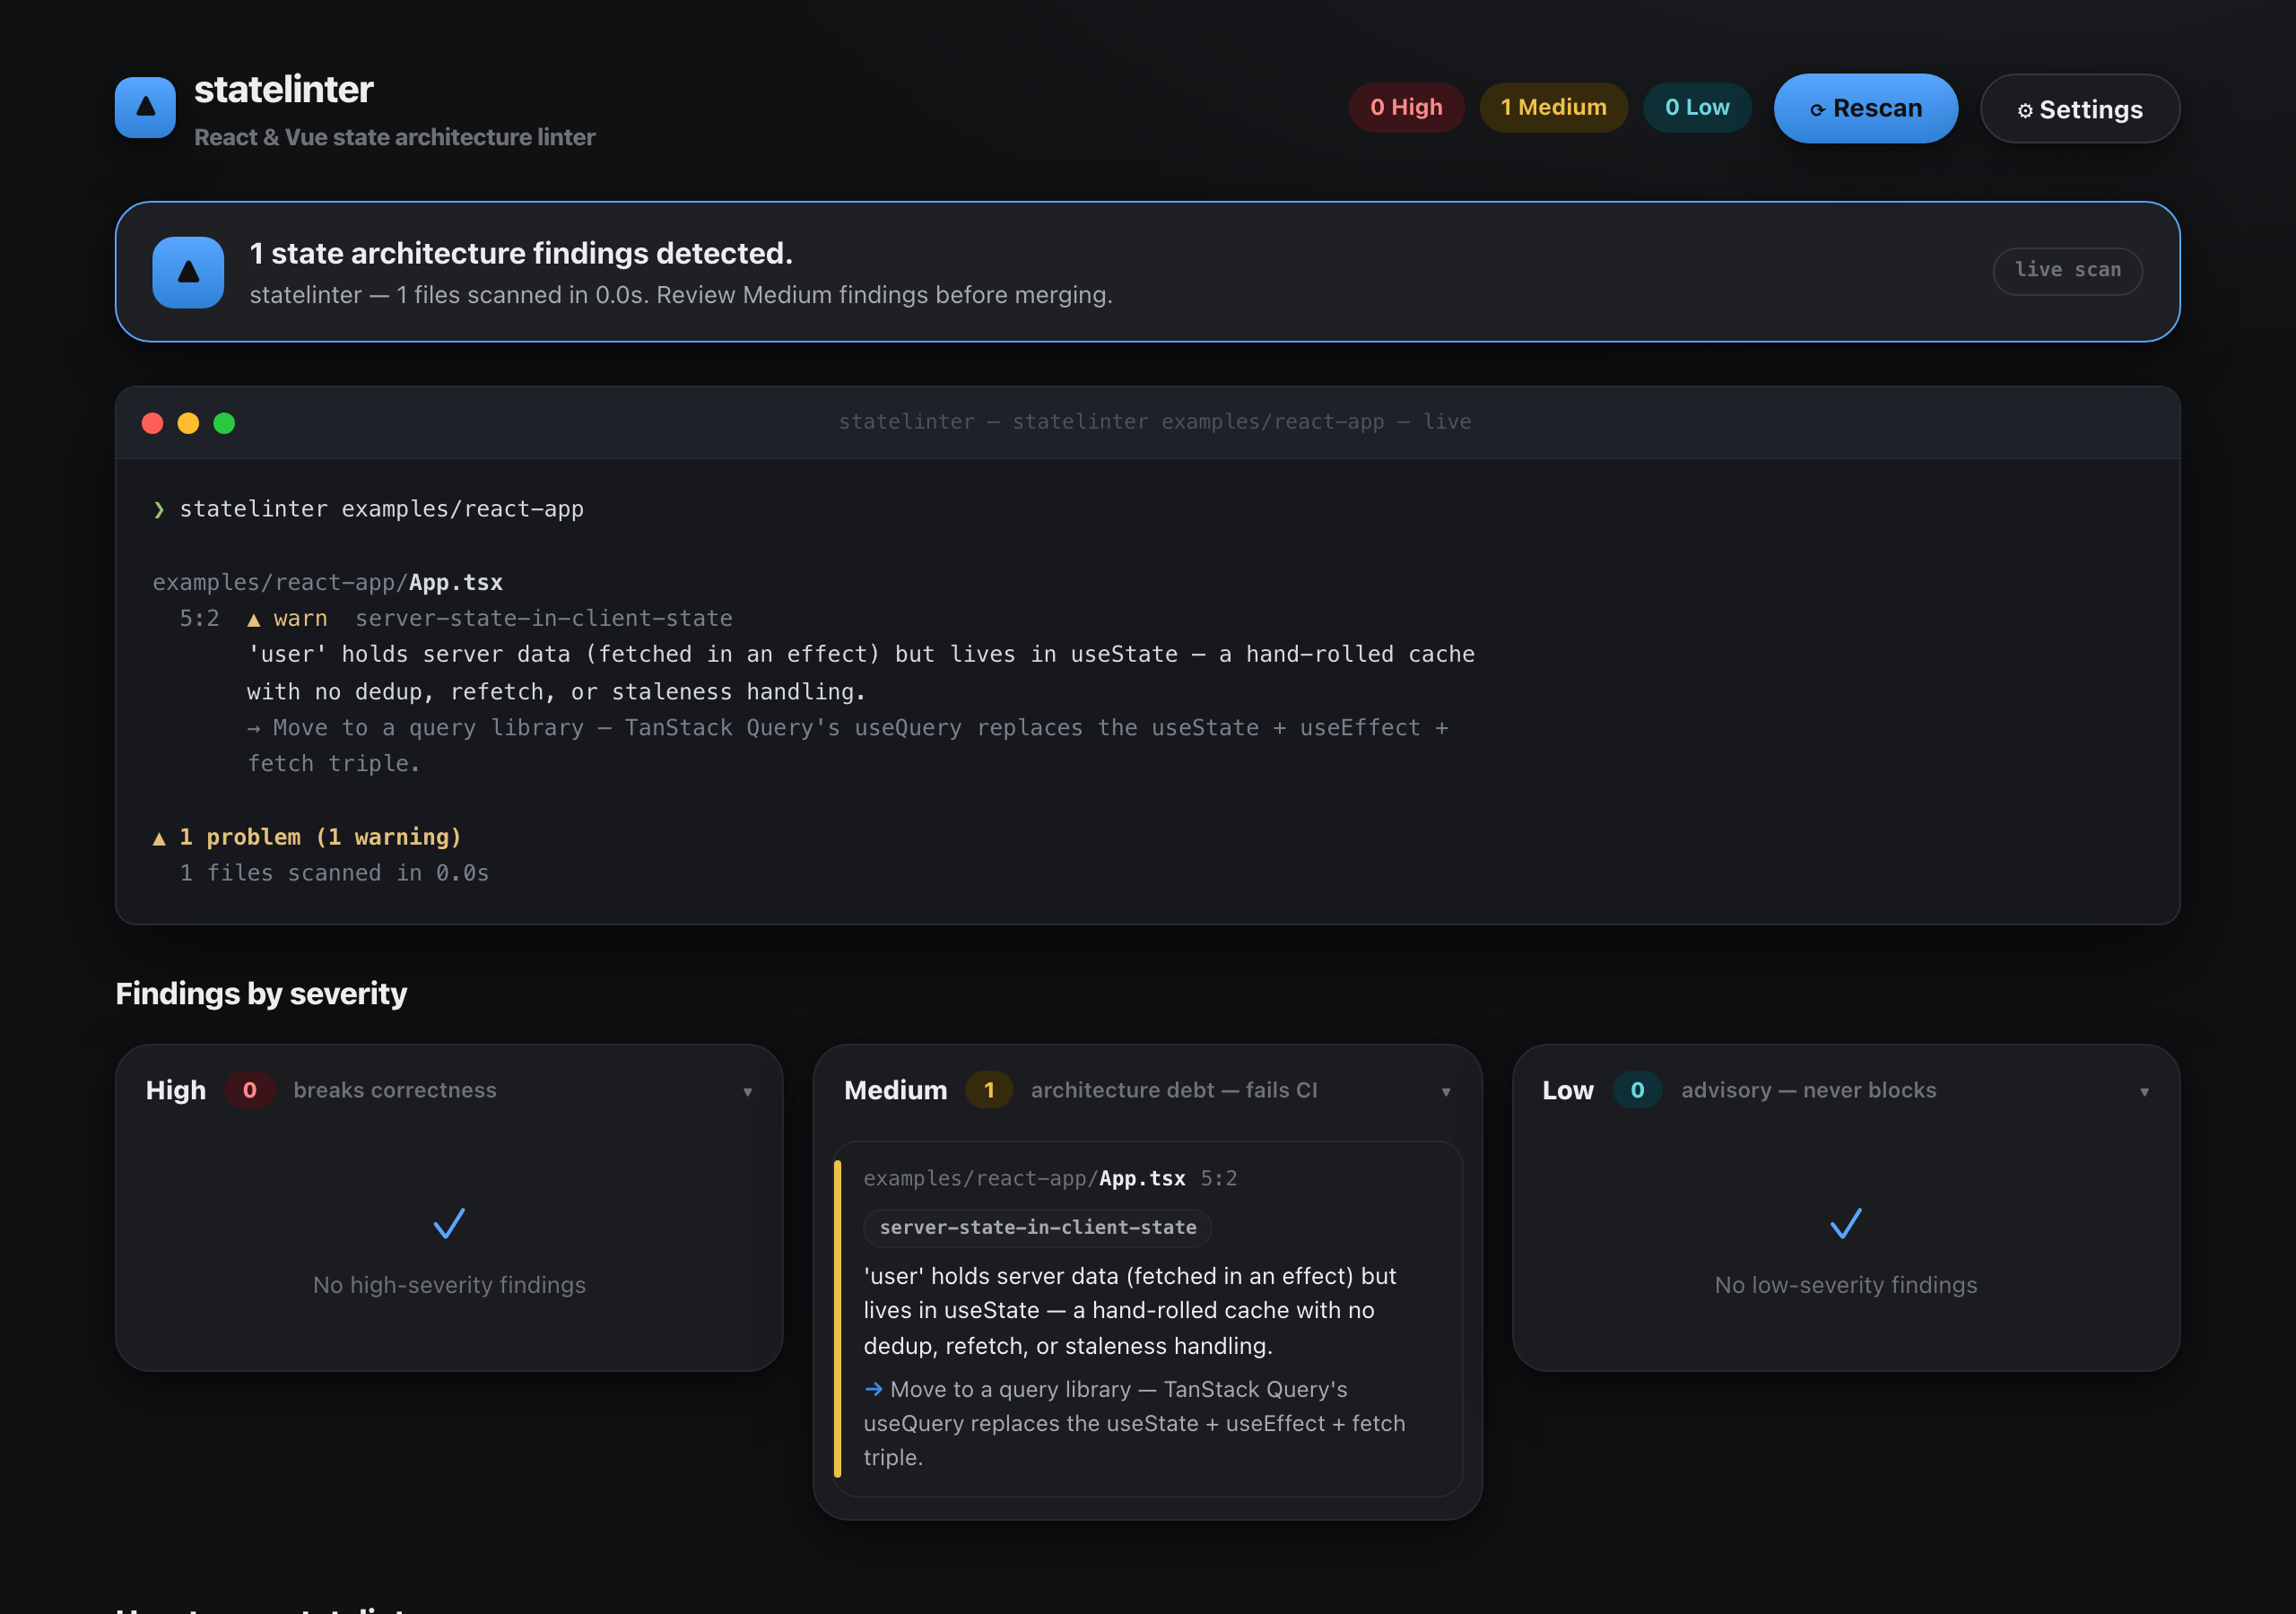Screen dimensions: 2296x1614
Task: Rescan the project
Action: point(1865,108)
